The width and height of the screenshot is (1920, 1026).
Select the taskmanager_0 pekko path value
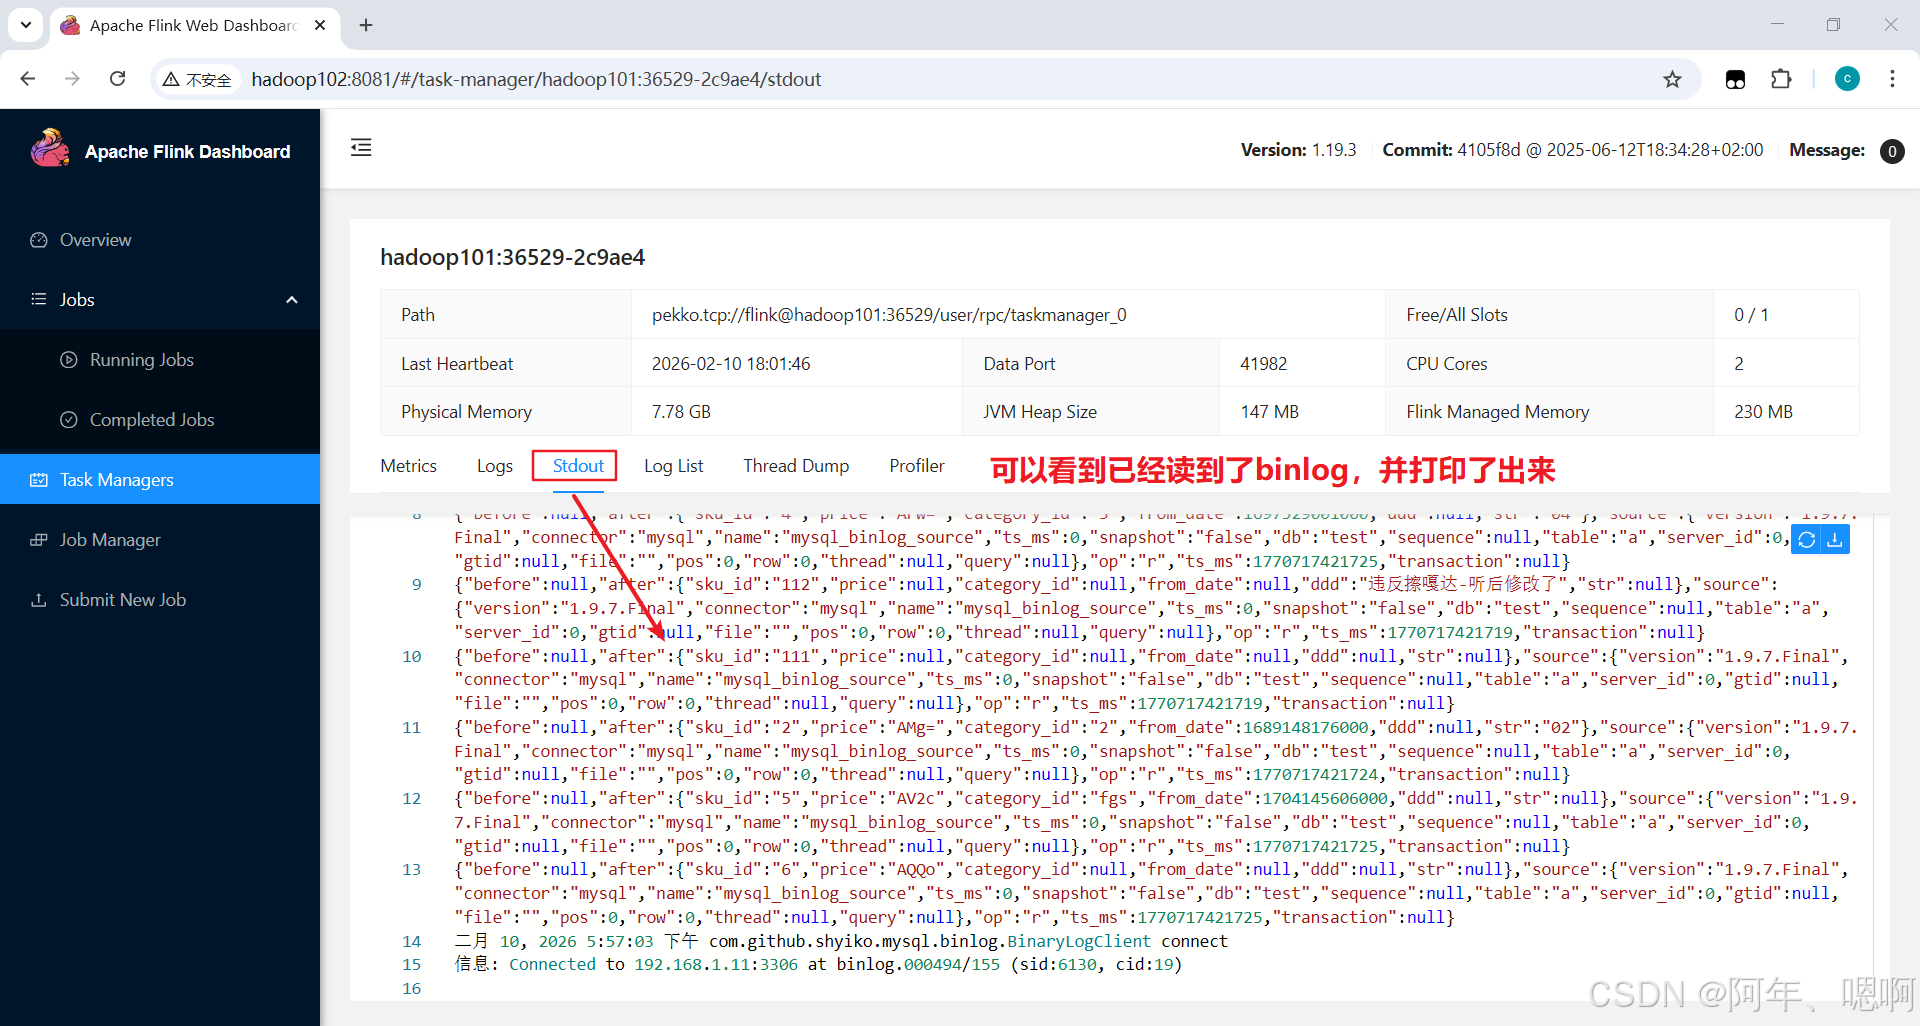coord(889,315)
